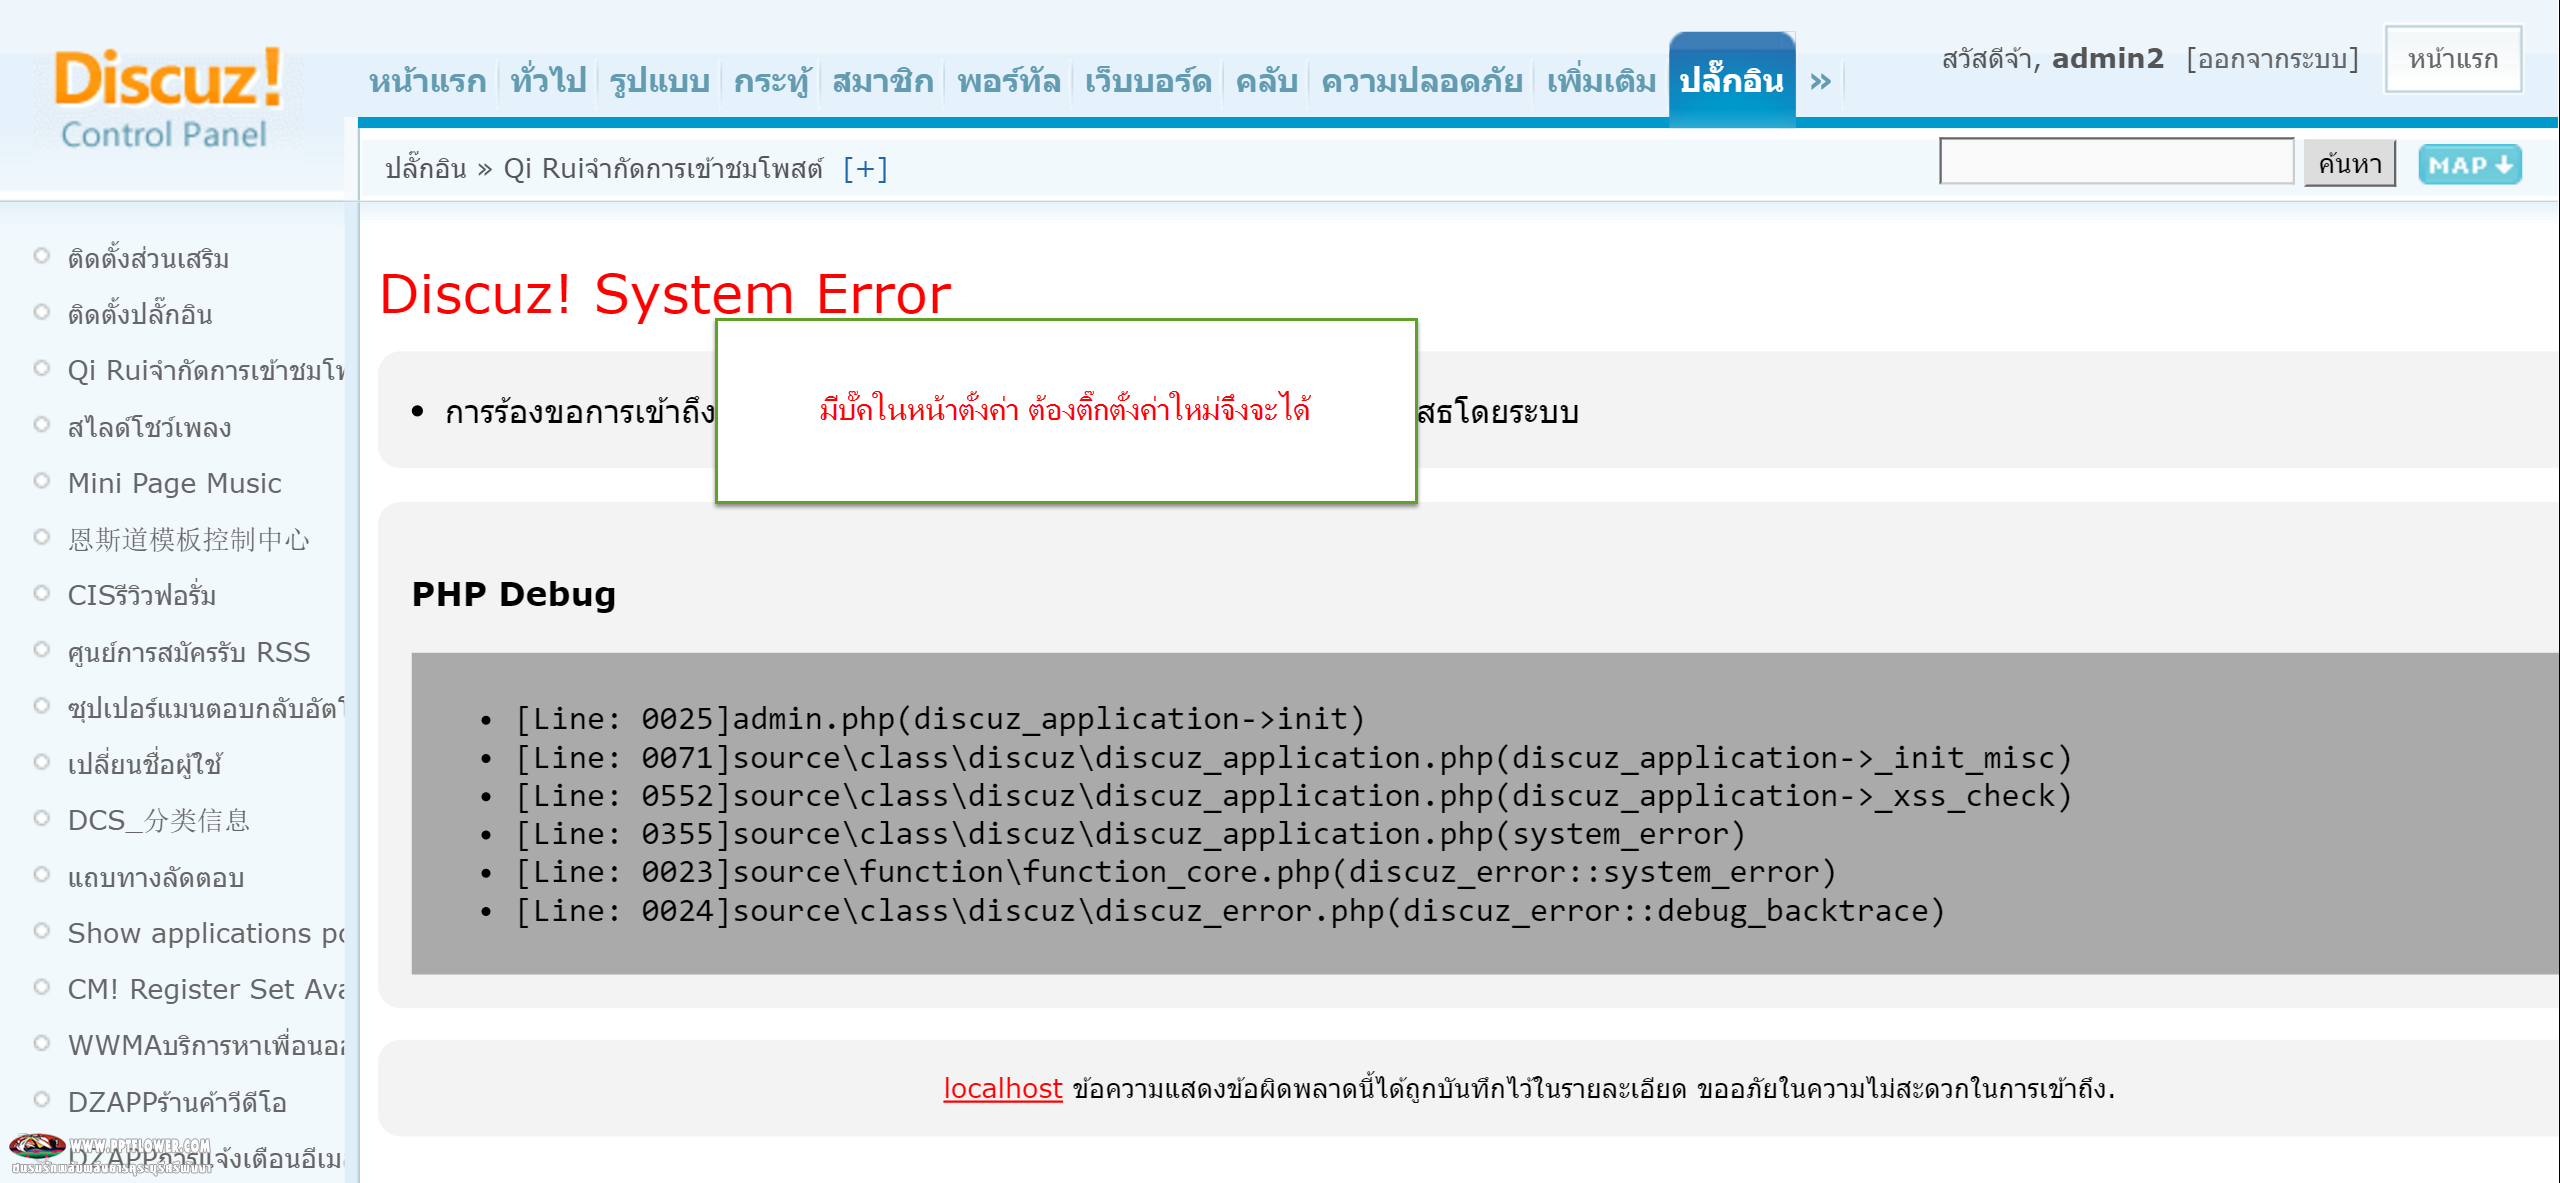Click the admin2 username text

pos(2107,59)
